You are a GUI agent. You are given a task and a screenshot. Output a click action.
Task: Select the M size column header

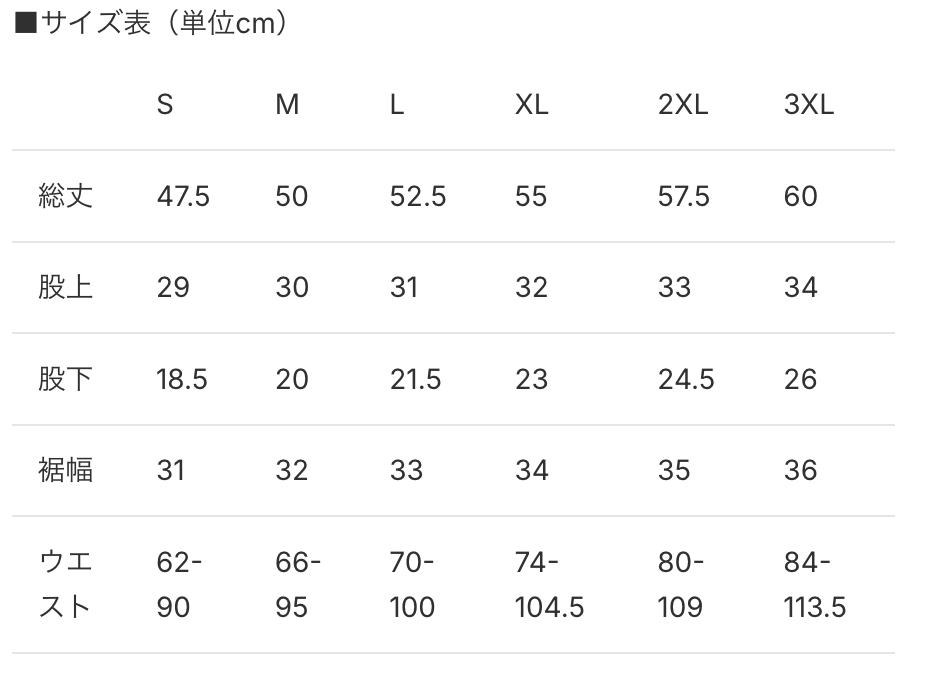coord(287,105)
